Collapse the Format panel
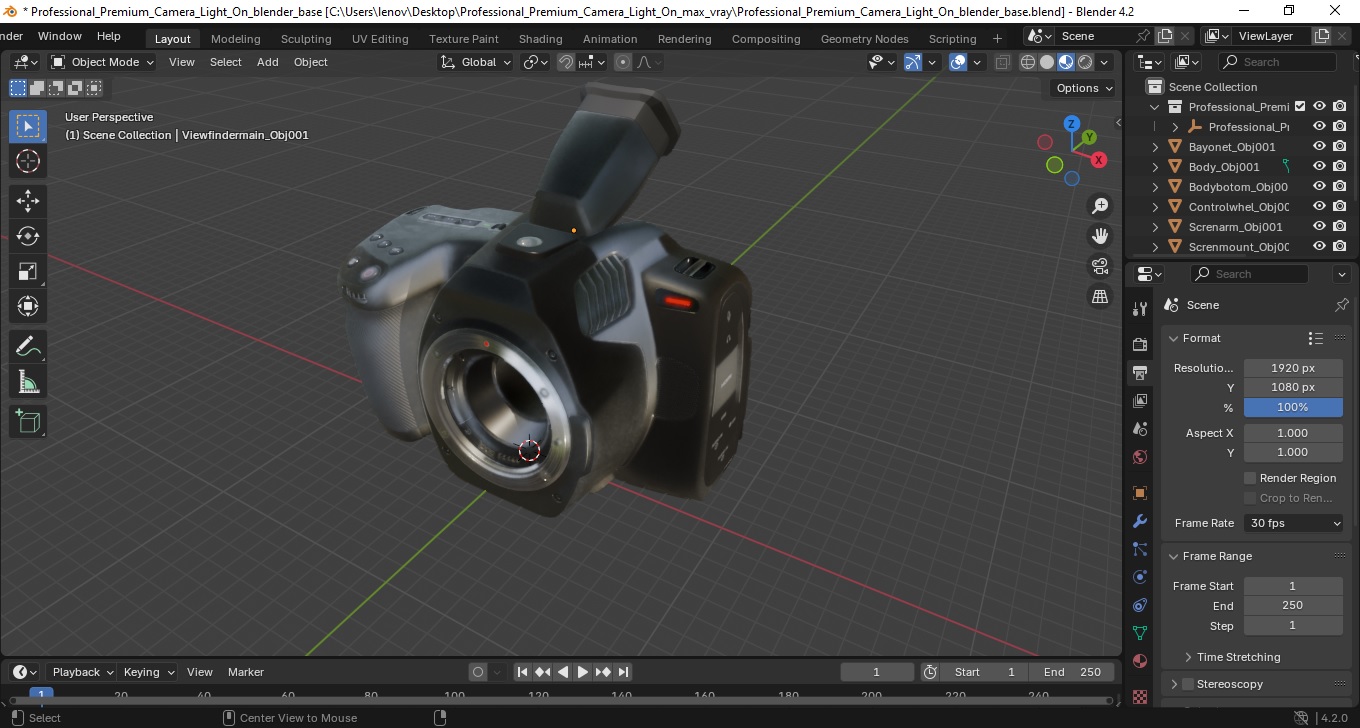 1174,338
